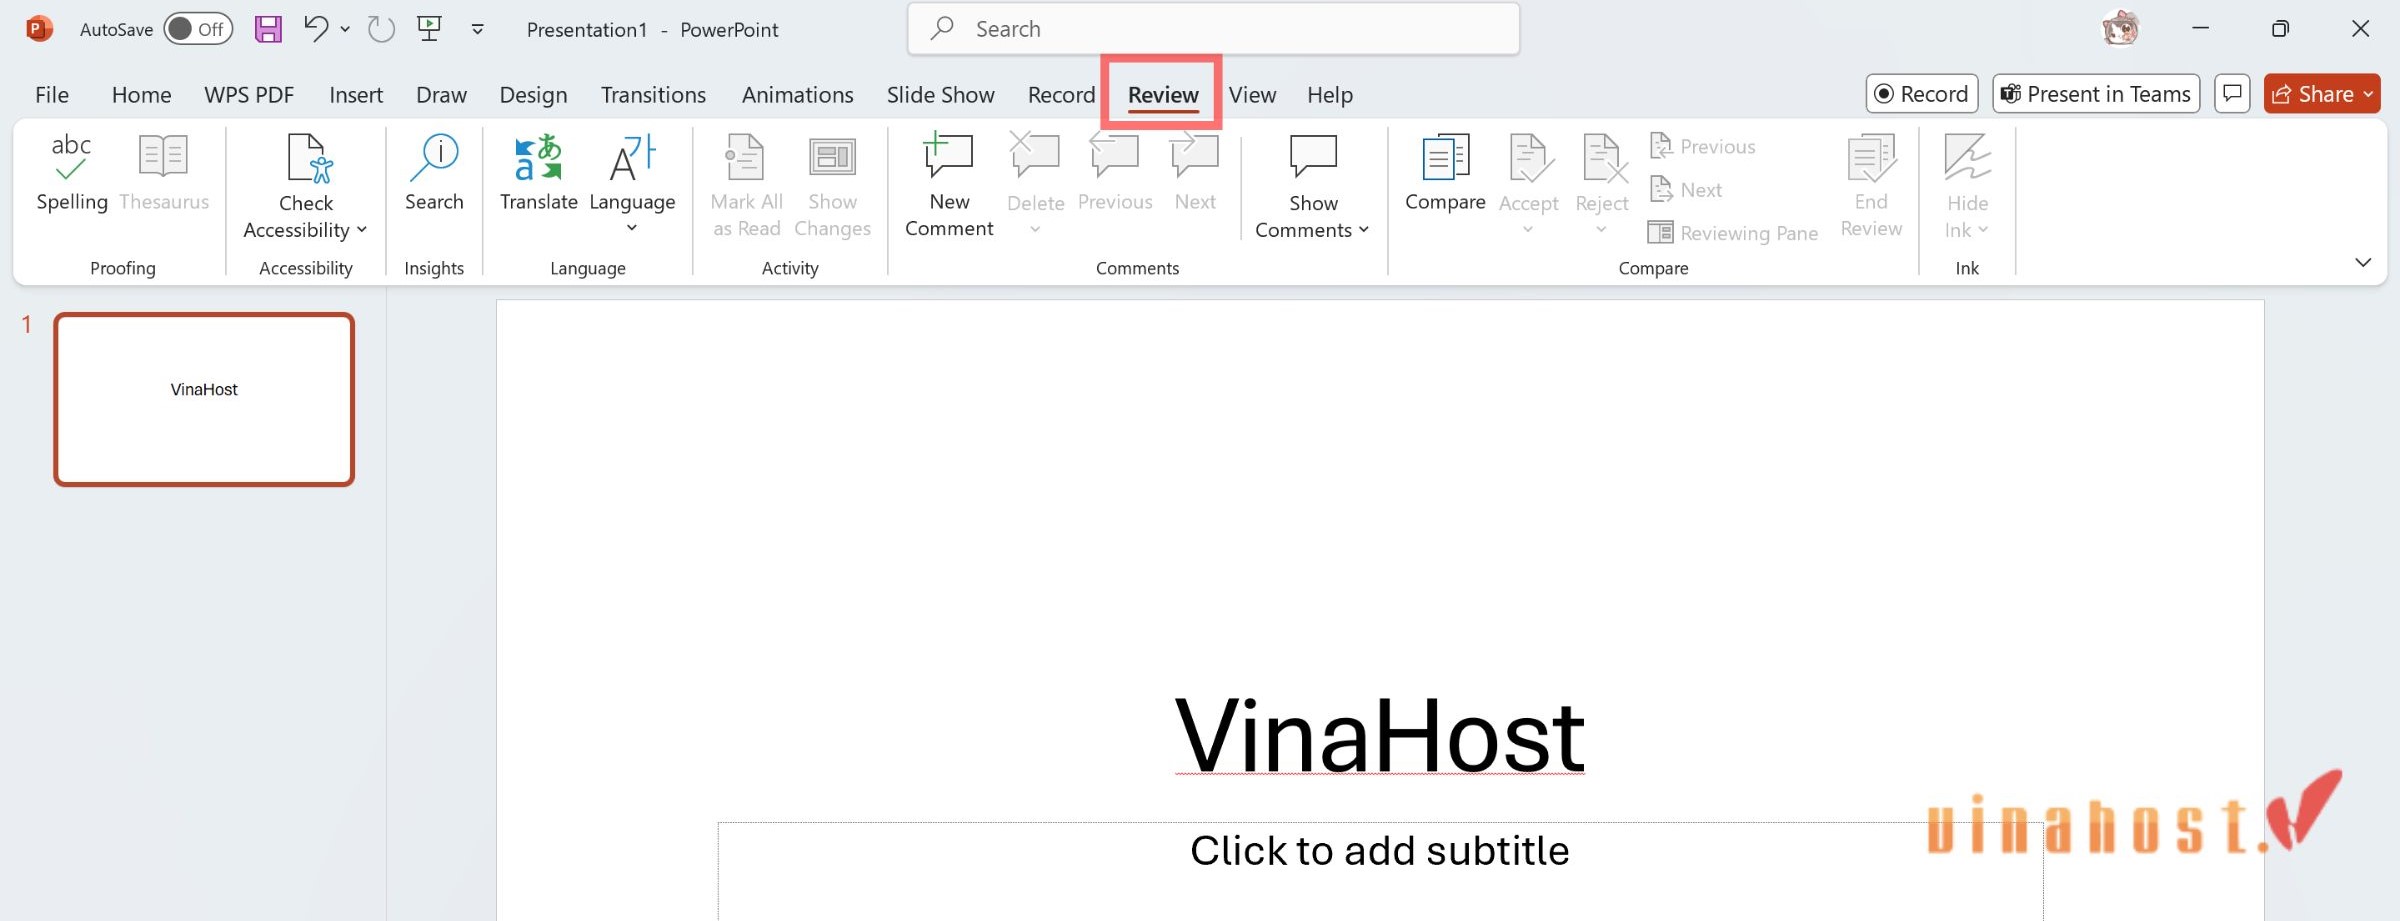Click Mark All as Read
This screenshot has height=921, width=2400.
(746, 186)
